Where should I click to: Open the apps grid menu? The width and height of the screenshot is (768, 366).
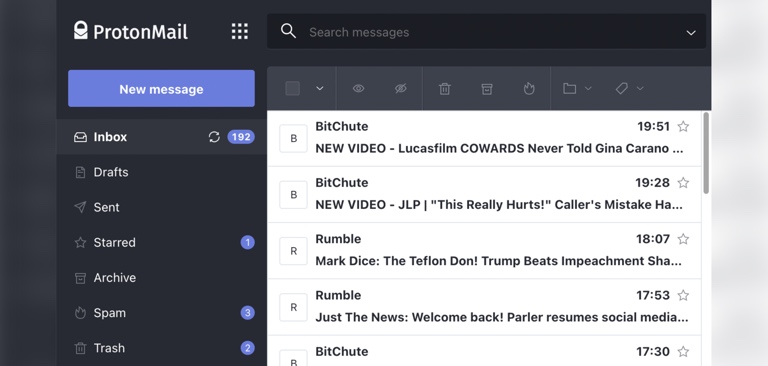pyautogui.click(x=240, y=31)
